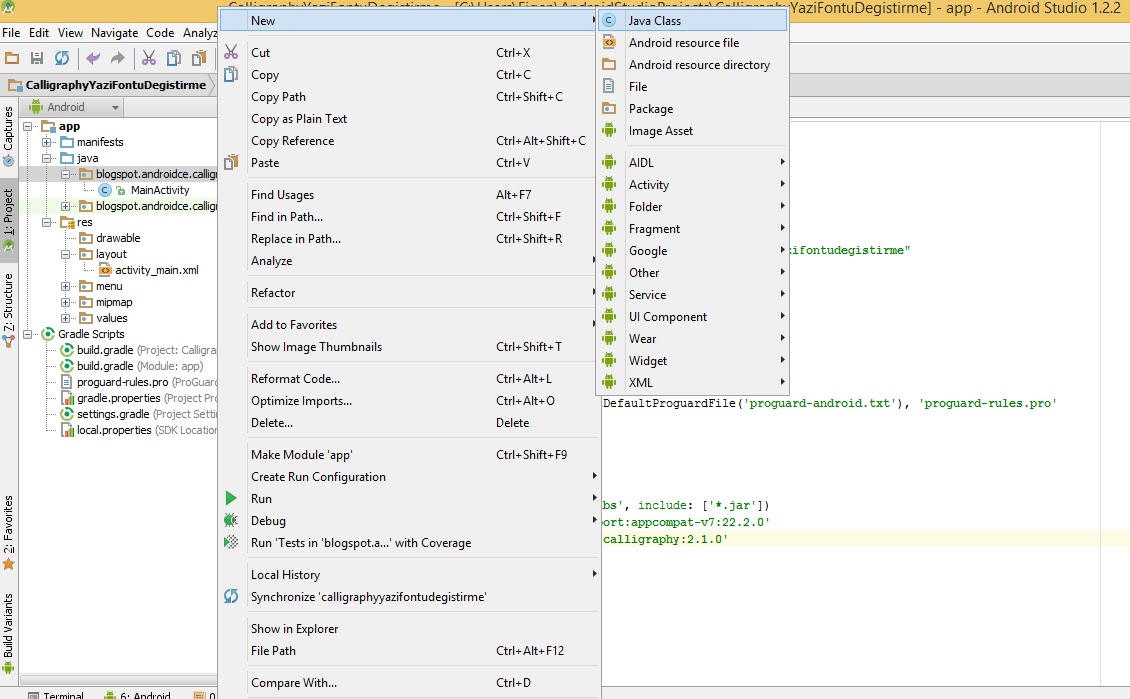Screen dimensions: 1130x699
Task: Click the Save All toolbar icon
Action: 37,58
